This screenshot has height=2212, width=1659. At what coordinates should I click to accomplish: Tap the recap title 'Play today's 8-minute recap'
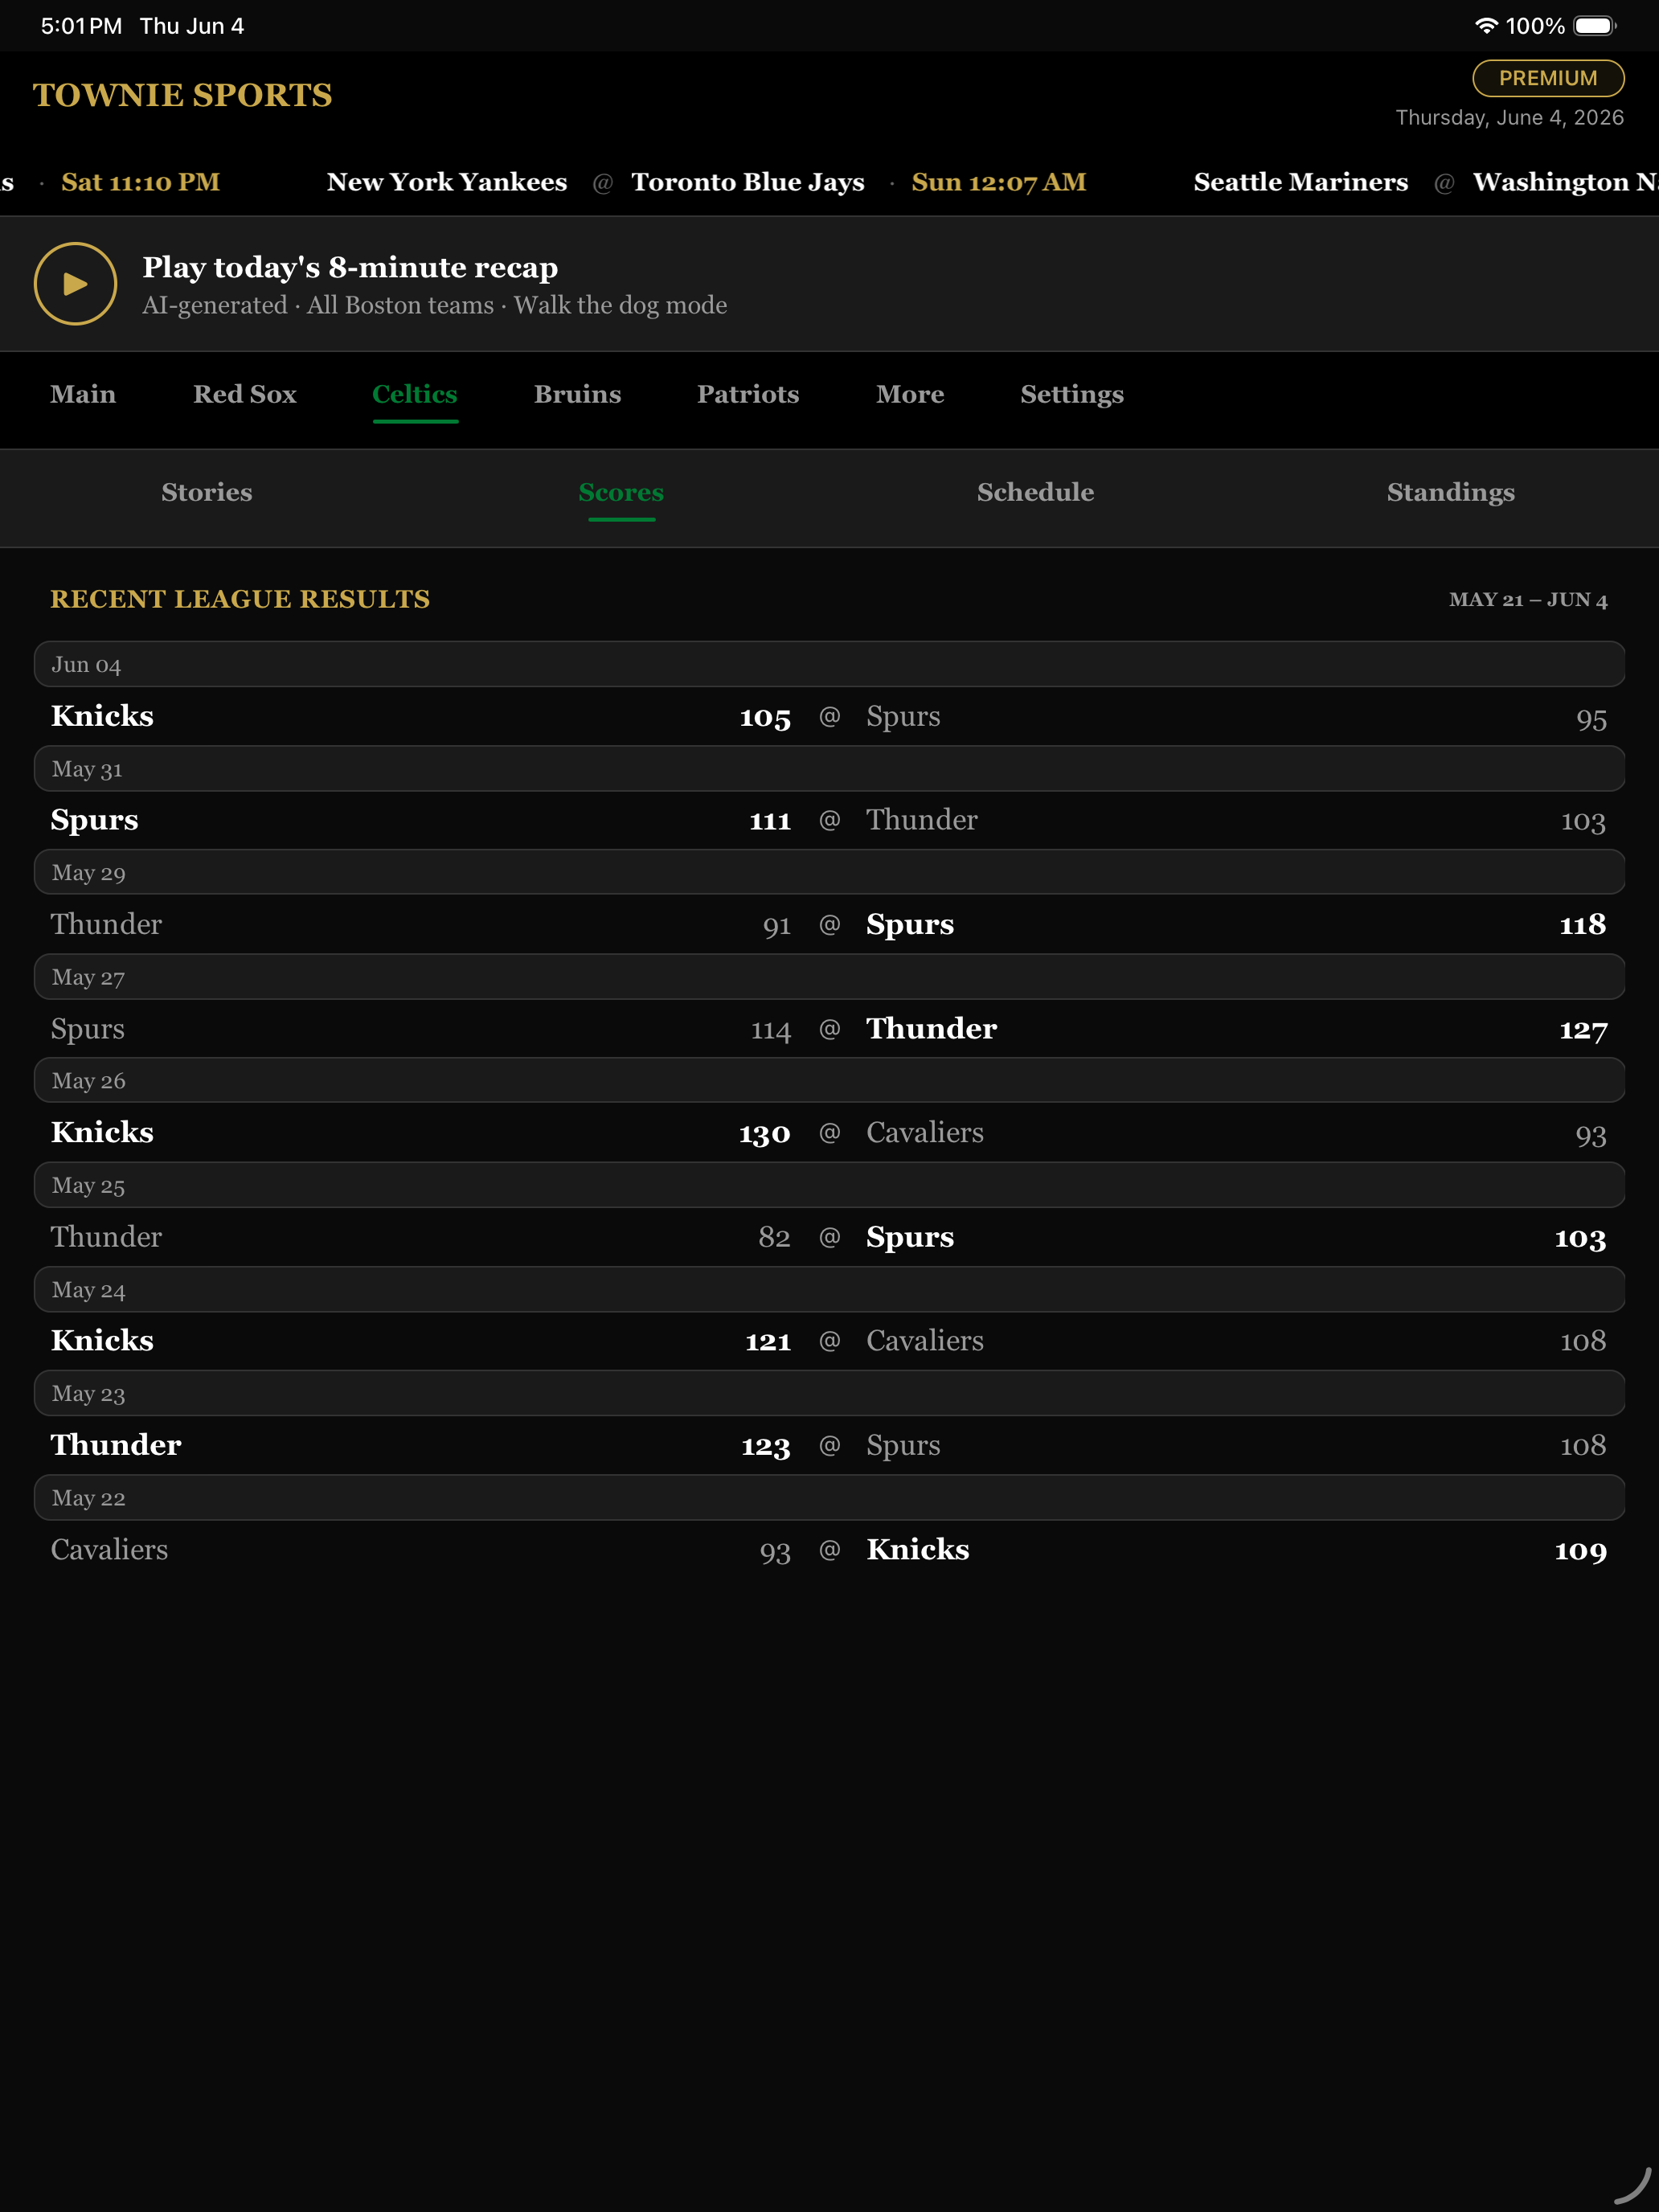(x=350, y=267)
